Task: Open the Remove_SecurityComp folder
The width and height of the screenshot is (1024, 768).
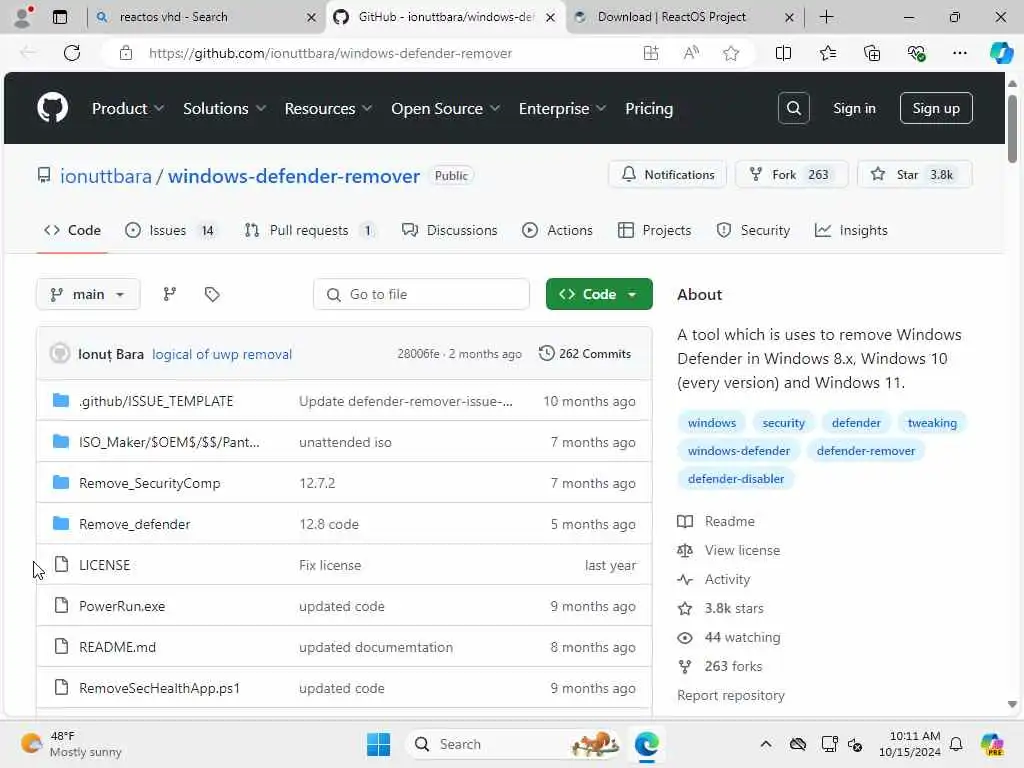Action: (150, 483)
